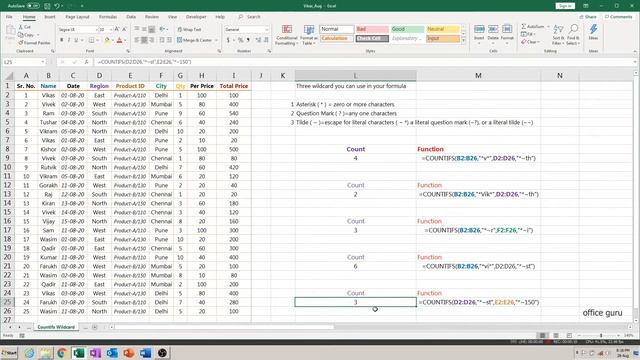This screenshot has width=640, height=360.
Task: Open the File tab
Action: tap(9, 17)
